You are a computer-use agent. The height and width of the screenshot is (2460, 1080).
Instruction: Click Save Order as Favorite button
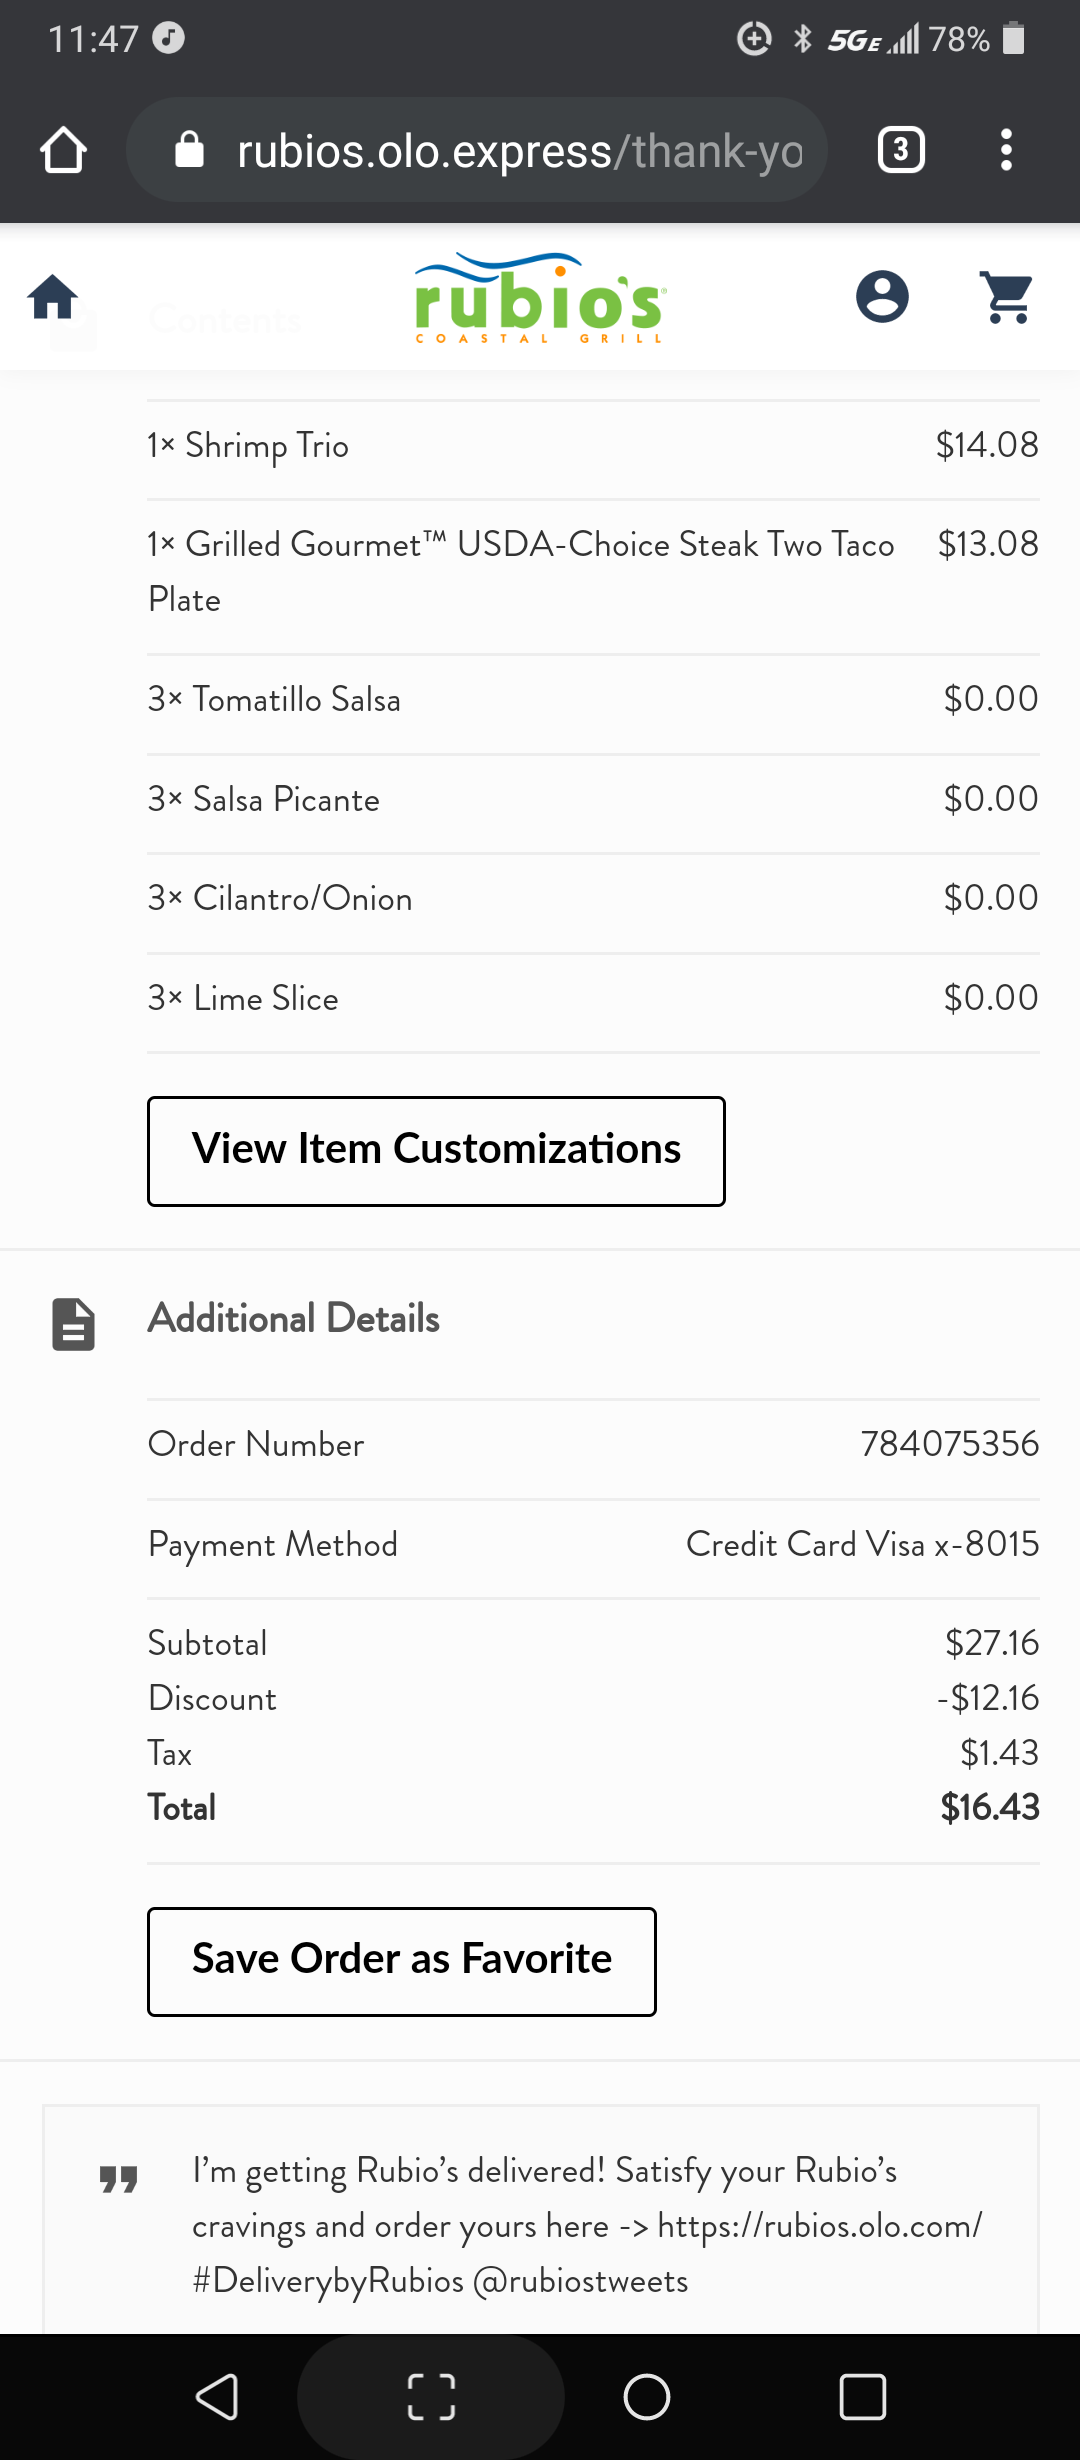(x=402, y=1961)
